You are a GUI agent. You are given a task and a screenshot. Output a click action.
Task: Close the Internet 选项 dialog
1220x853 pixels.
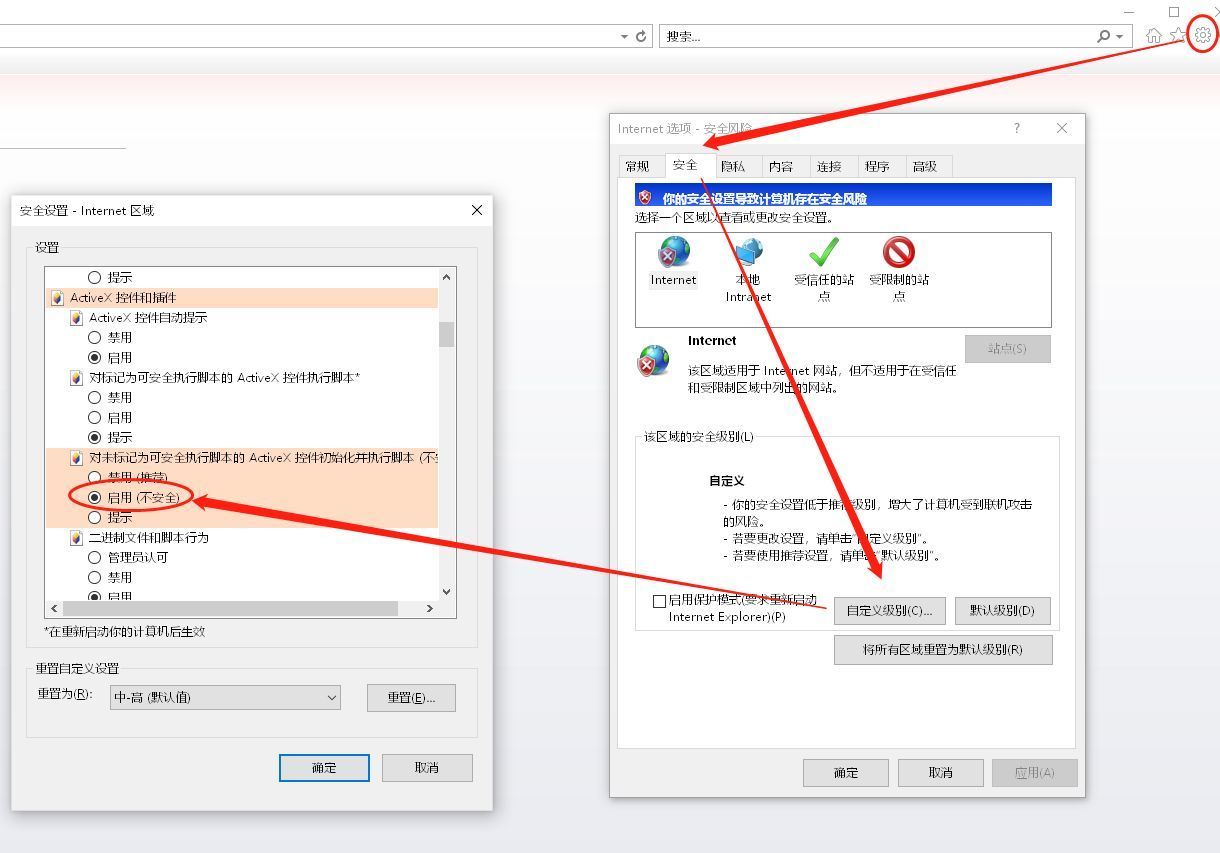[x=1062, y=128]
